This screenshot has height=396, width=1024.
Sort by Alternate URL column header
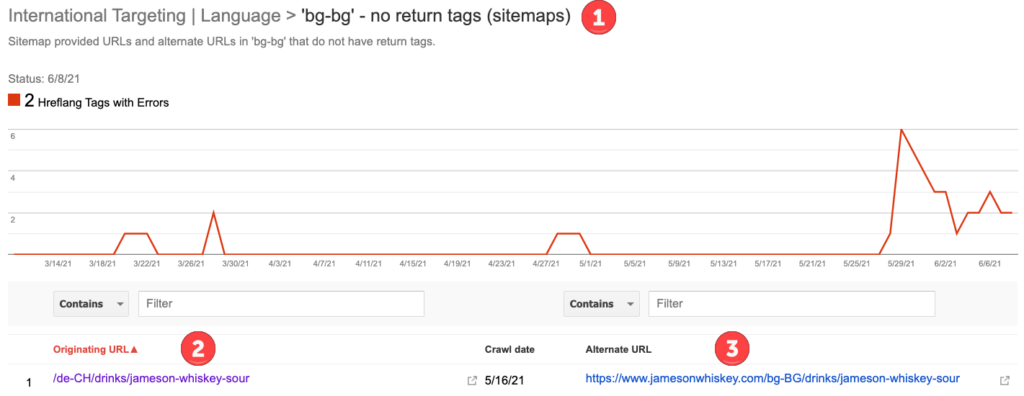618,350
